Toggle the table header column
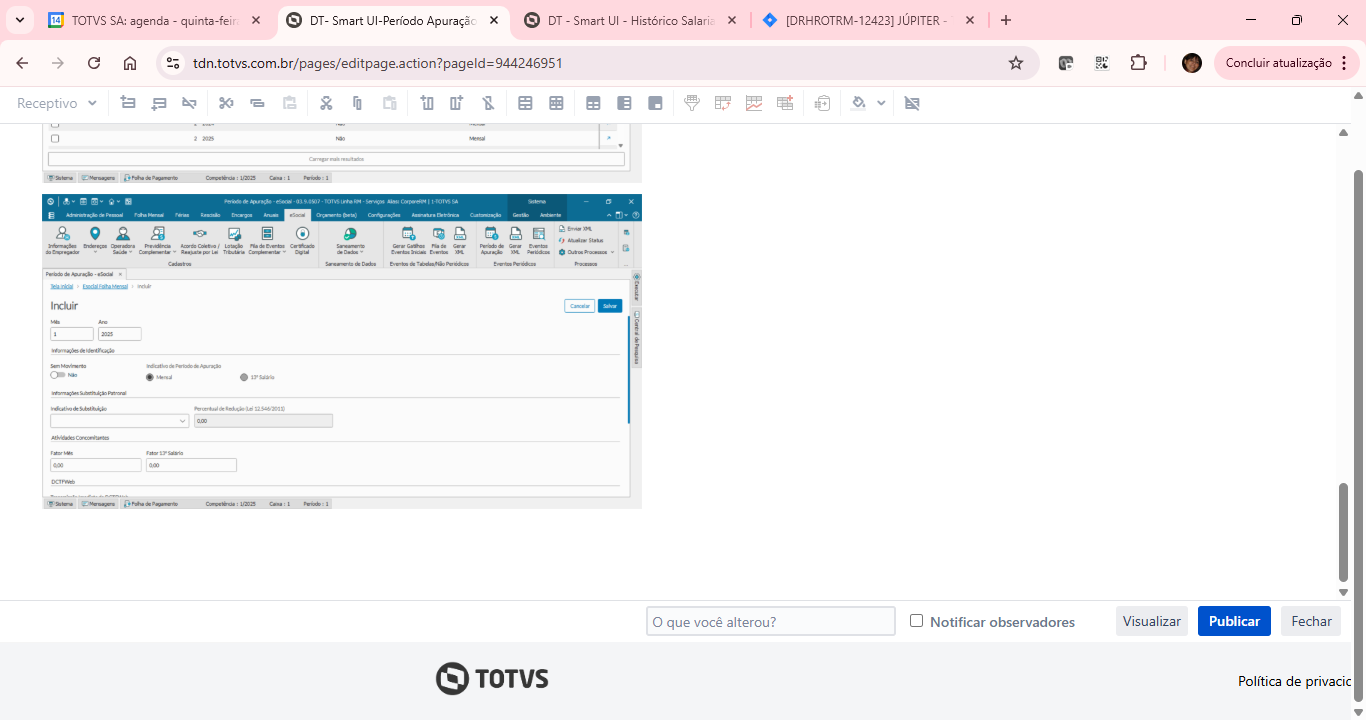 tap(624, 103)
